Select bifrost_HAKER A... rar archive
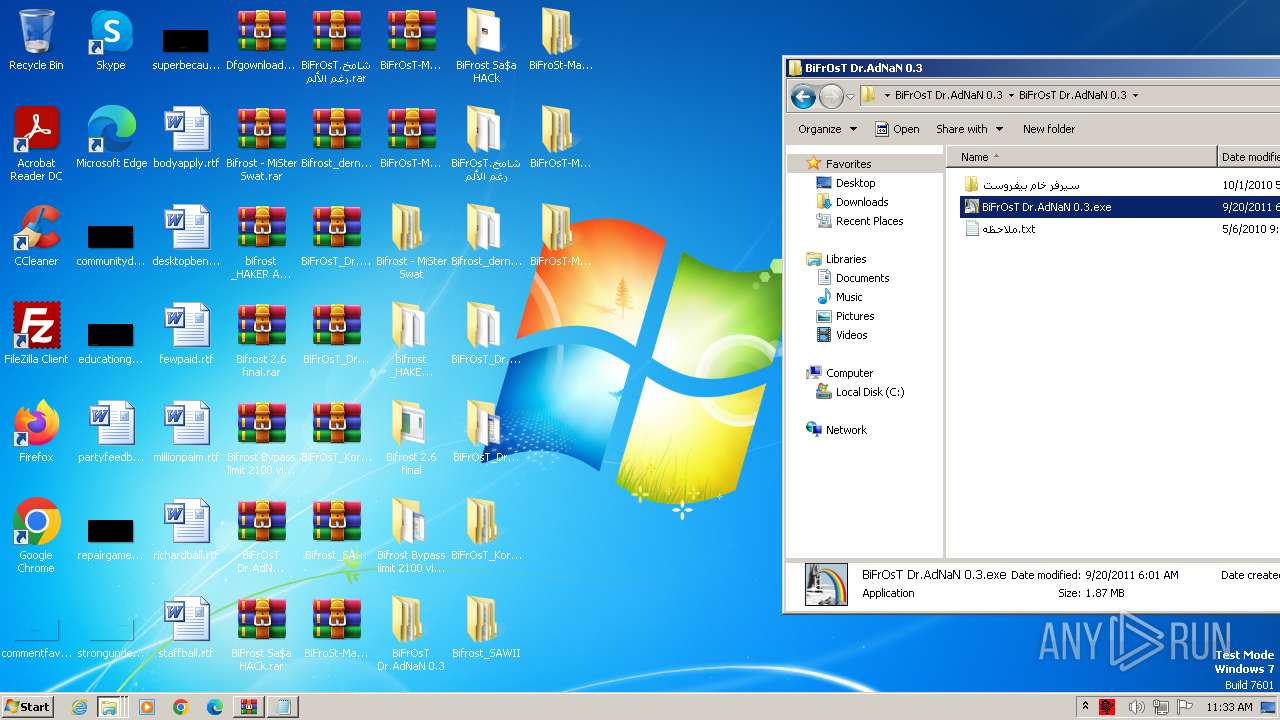1280x720 pixels. 261,242
